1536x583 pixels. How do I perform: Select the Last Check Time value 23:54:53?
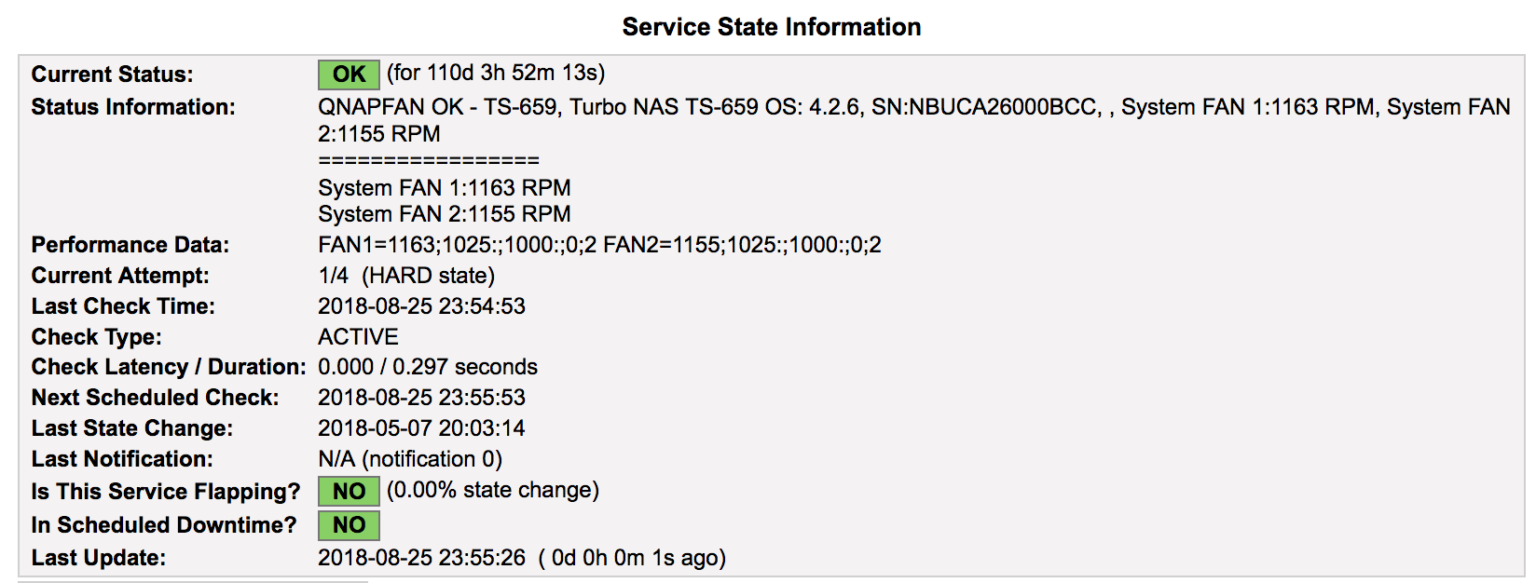[x=421, y=306]
